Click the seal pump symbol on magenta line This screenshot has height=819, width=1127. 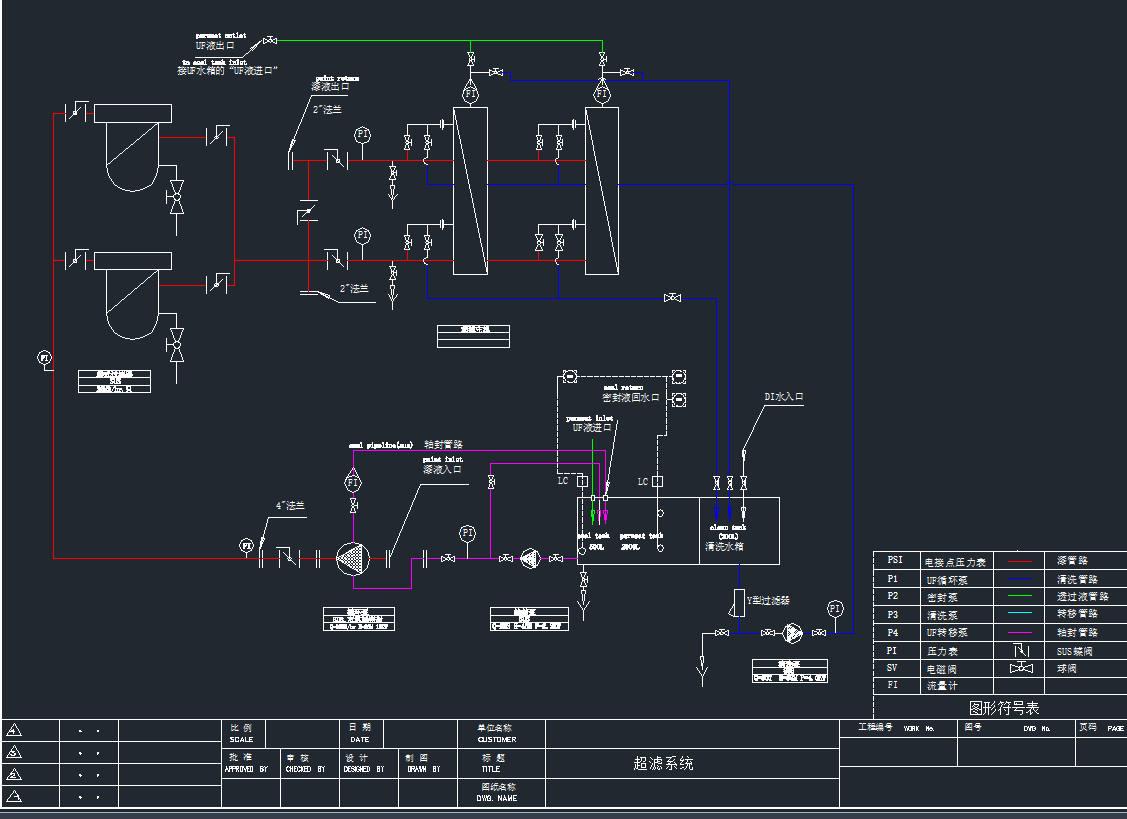click(x=530, y=558)
